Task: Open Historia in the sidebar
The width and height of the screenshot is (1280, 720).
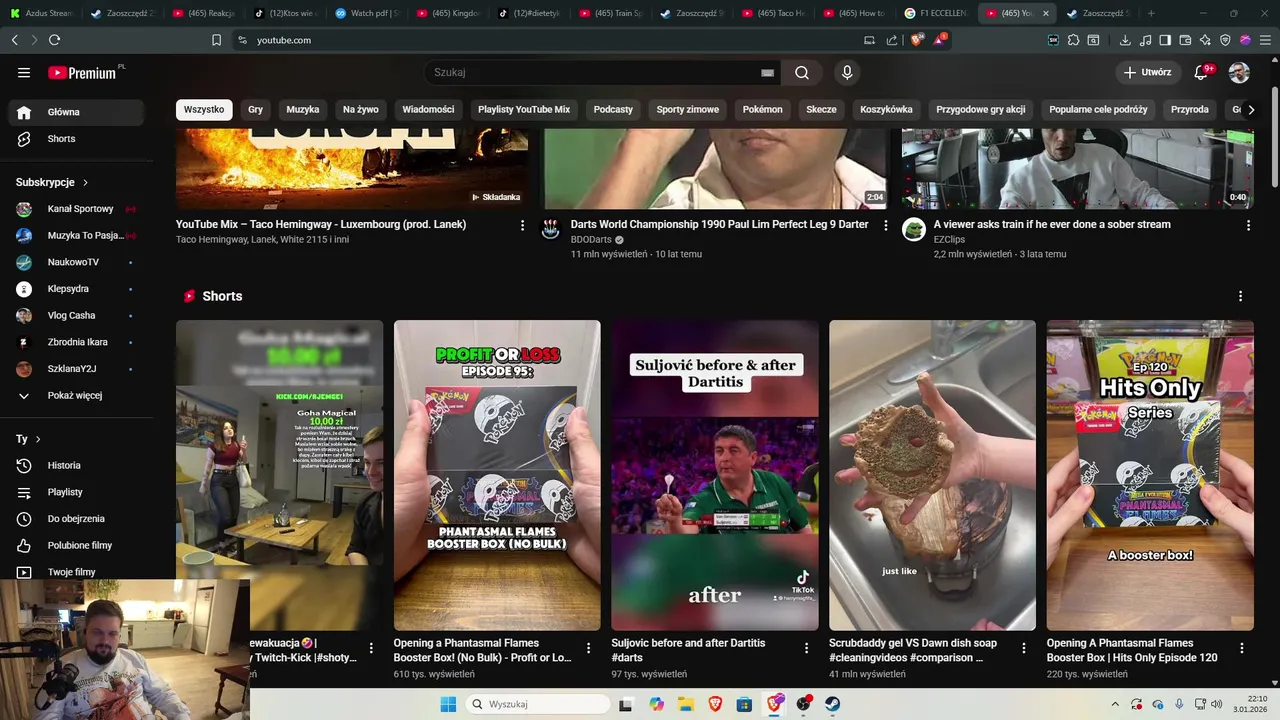Action: (x=76, y=465)
